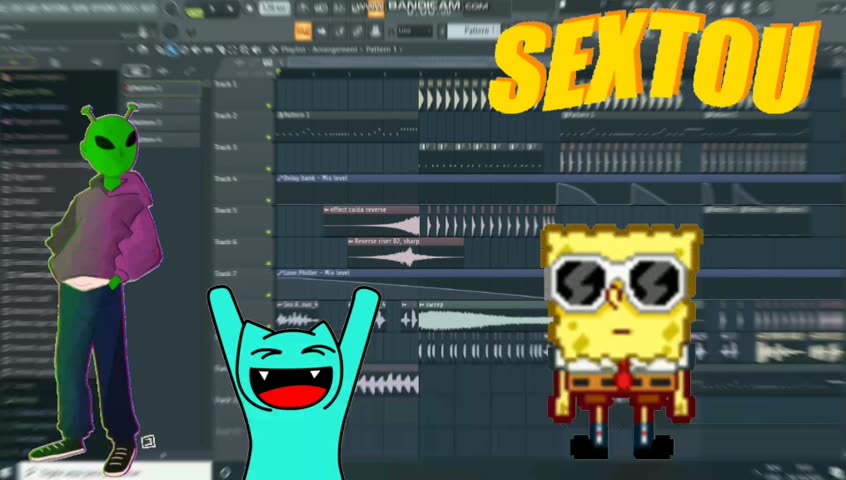Mute Track 2 using its green light
This screenshot has width=846, height=480.
(x=269, y=137)
